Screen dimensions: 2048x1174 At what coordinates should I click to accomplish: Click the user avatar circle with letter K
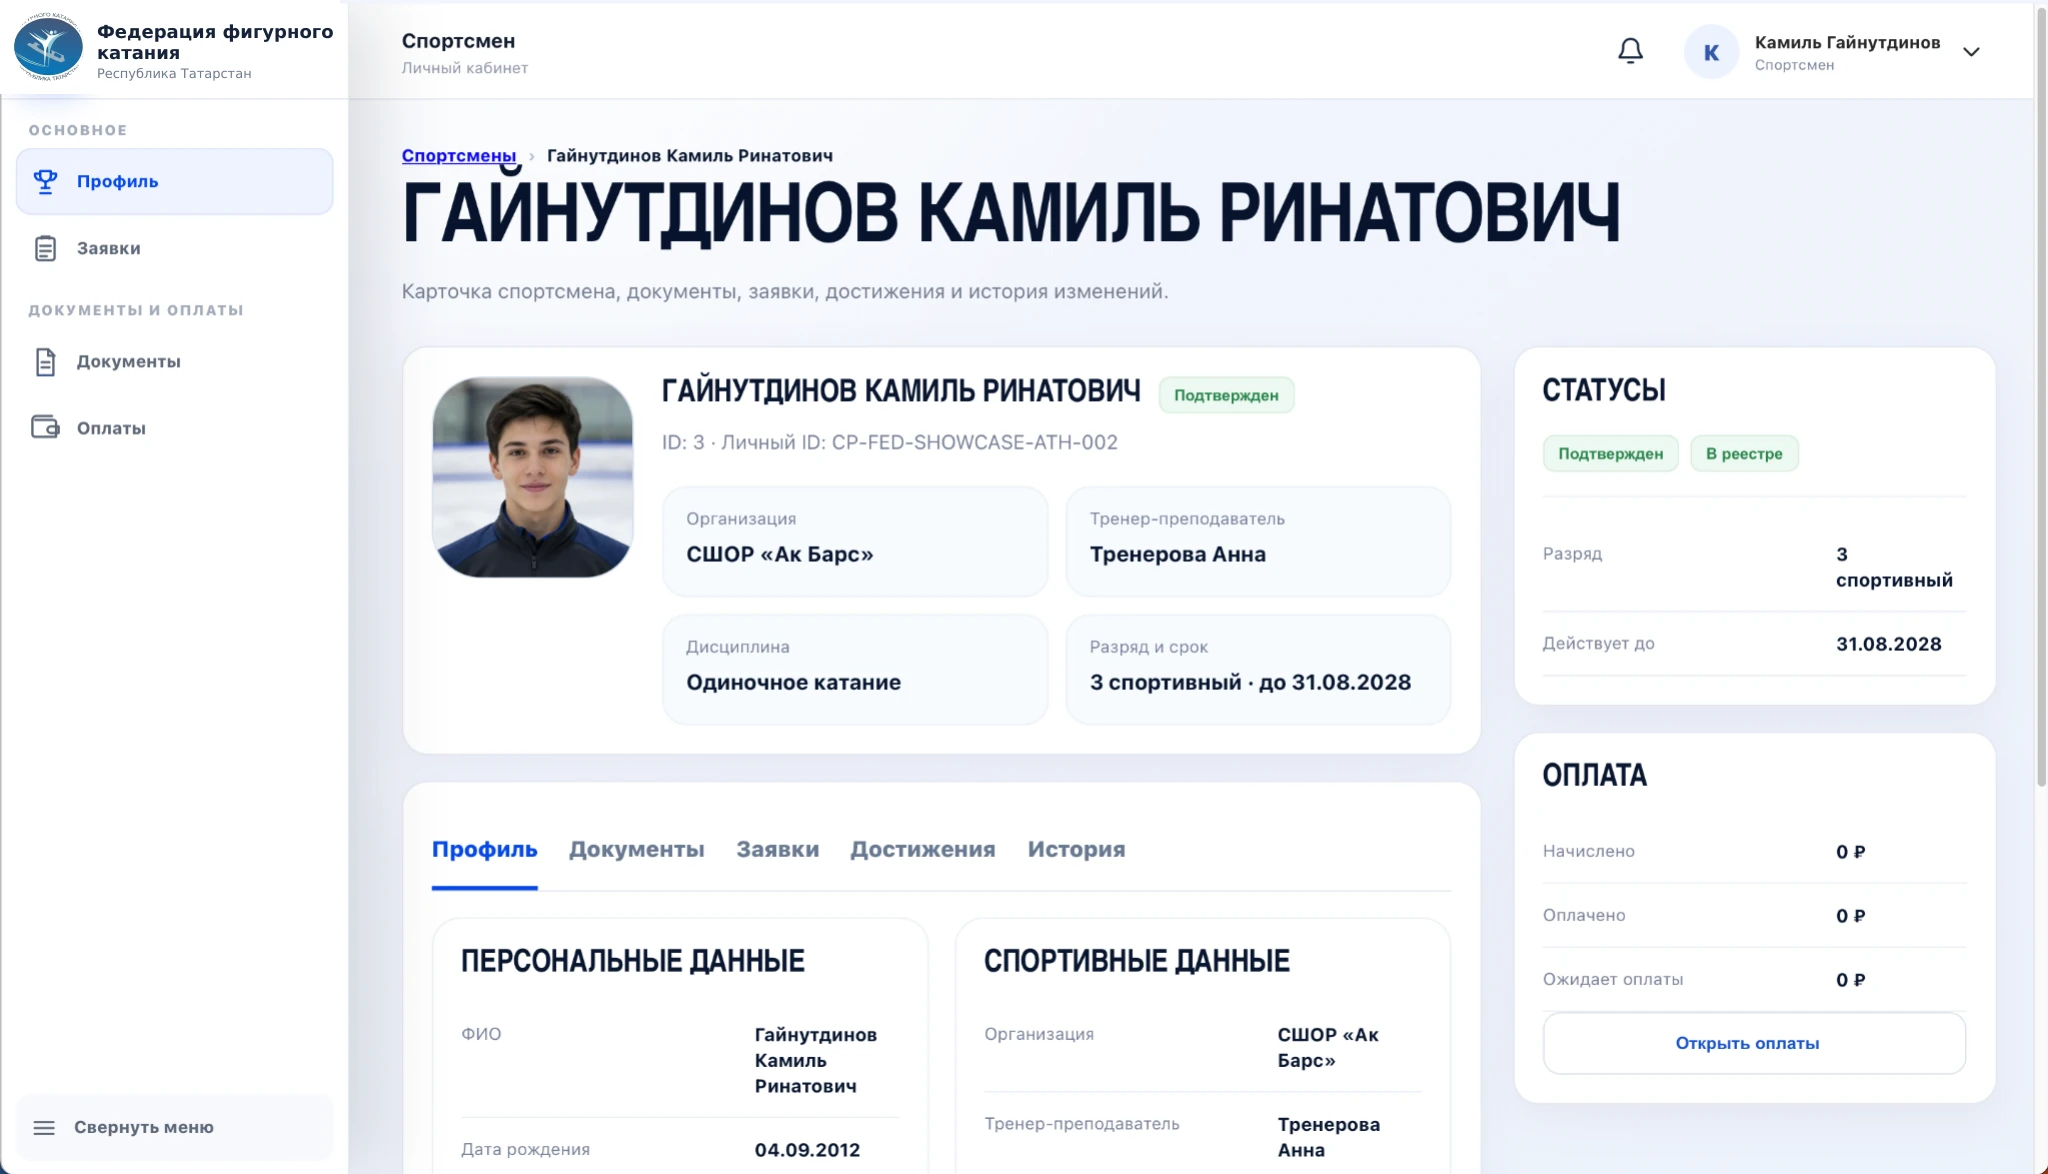click(x=1711, y=52)
